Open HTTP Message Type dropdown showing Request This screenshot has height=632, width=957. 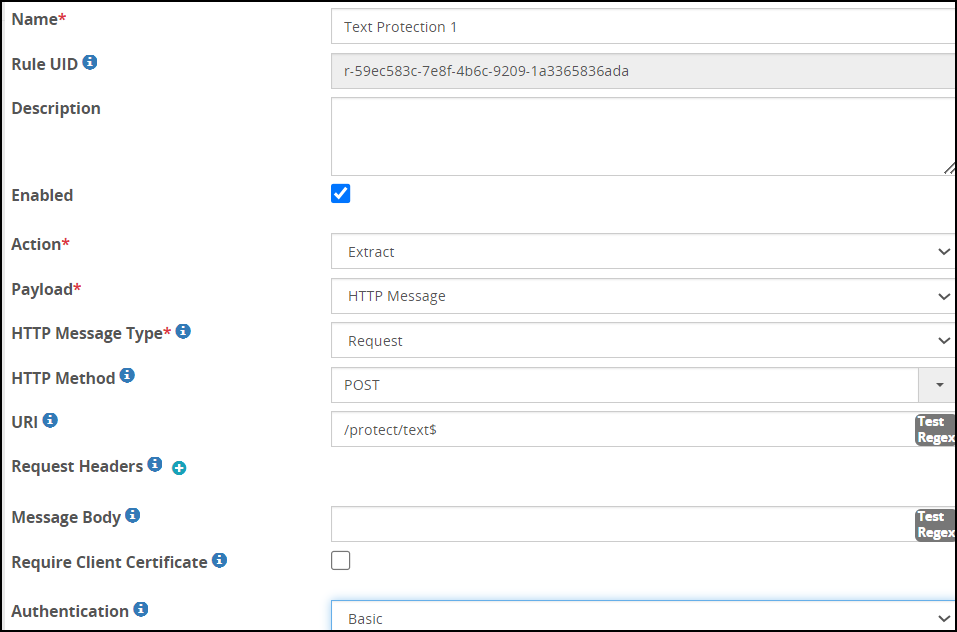(644, 340)
